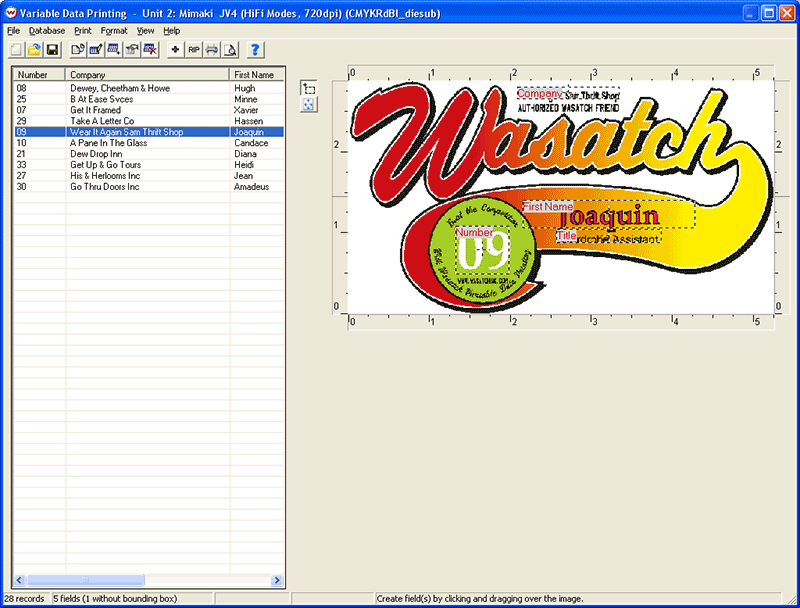Click the table-with-red-X delete icon
This screenshot has width=800, height=608.
pyautogui.click(x=150, y=50)
